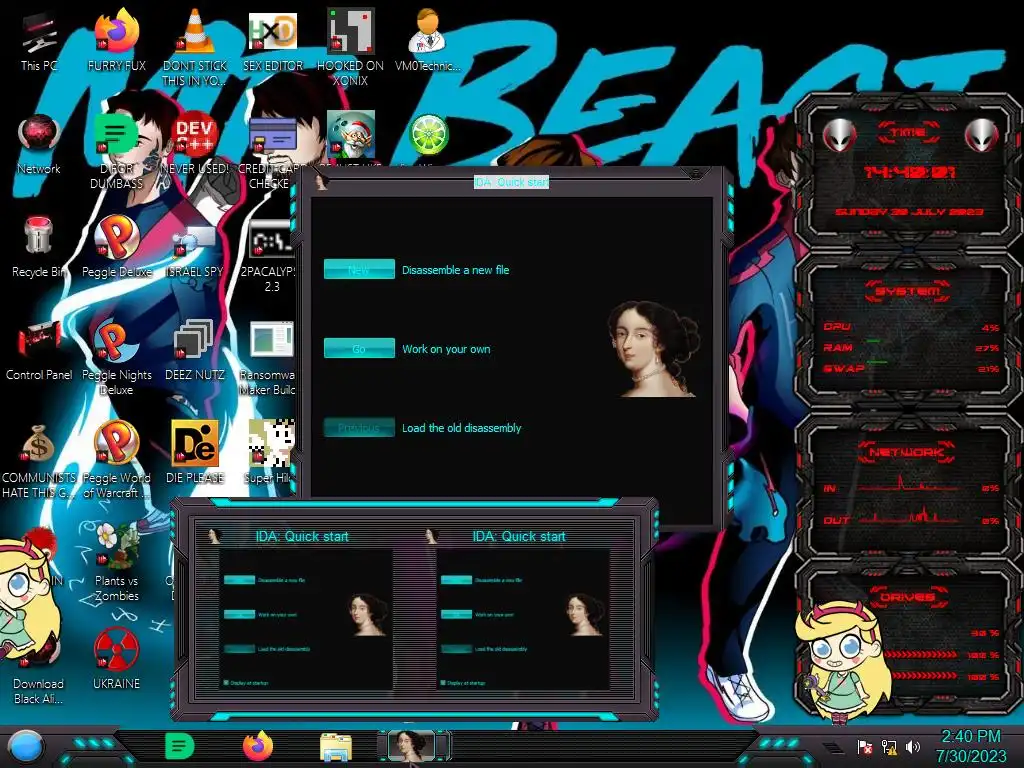Launch Plants vs Zombies from the desktop
This screenshot has height=768, width=1024.
pos(116,563)
